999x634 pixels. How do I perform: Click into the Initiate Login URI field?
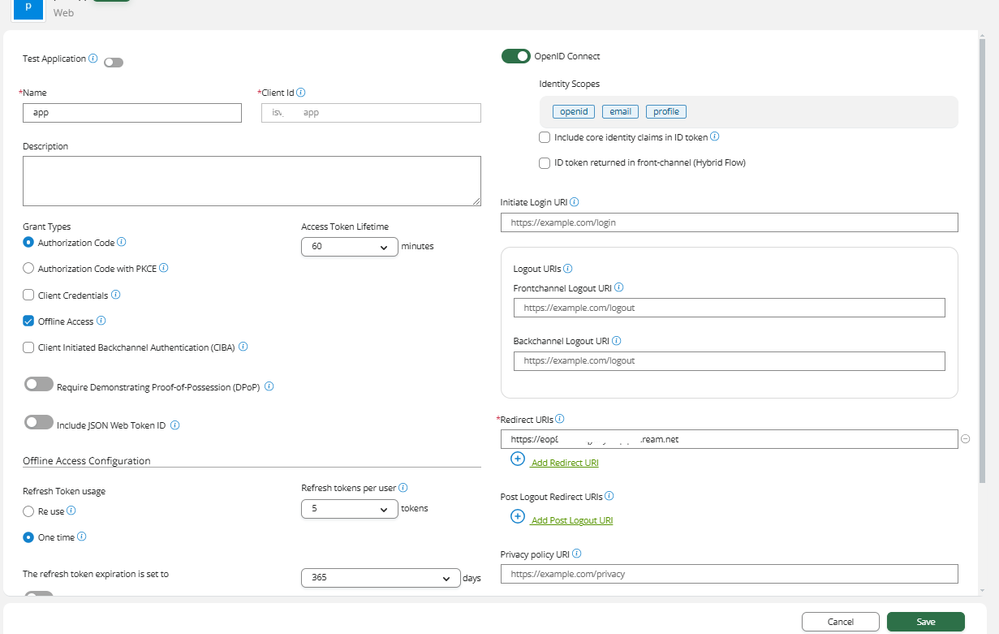point(729,222)
